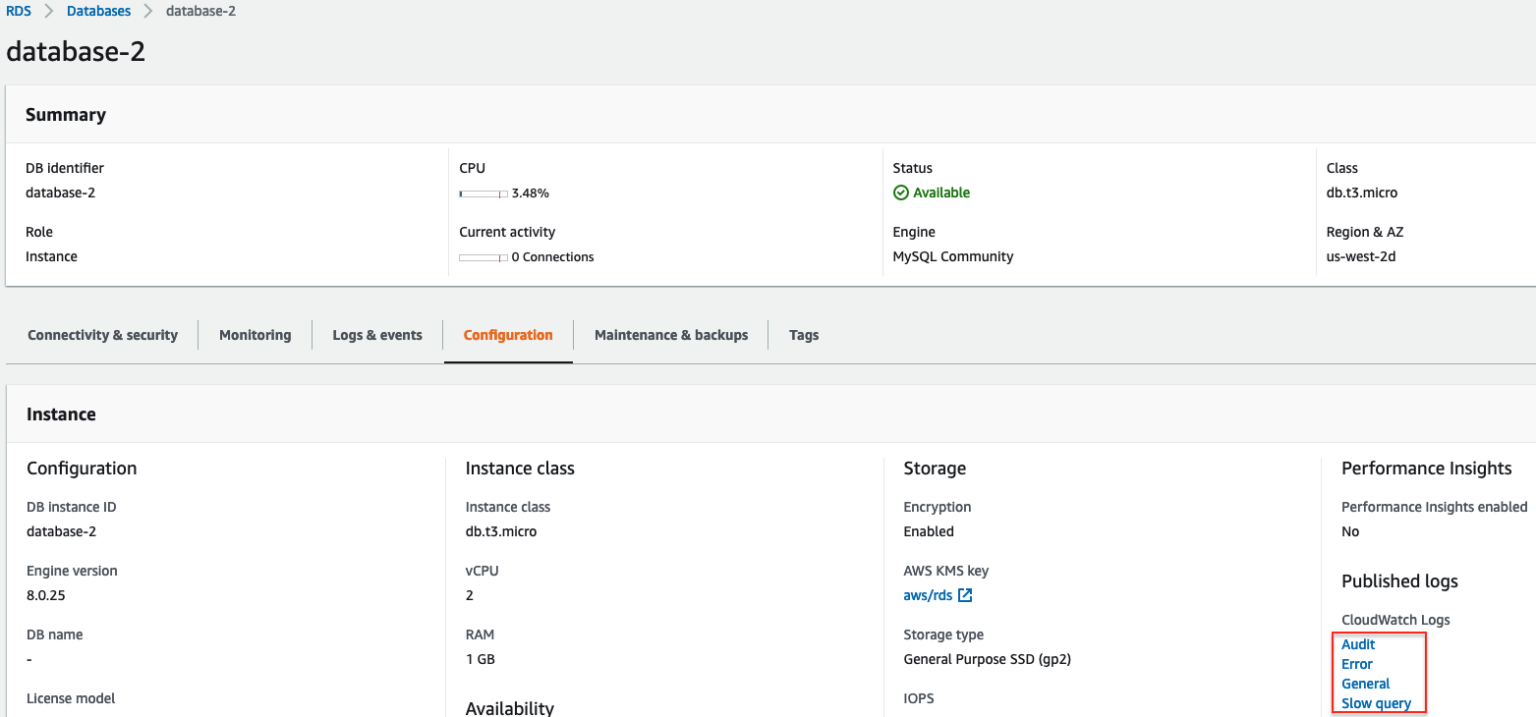The image size is (1536, 717).
Task: Click the Current activity connections bar
Action: pyautogui.click(x=483, y=257)
